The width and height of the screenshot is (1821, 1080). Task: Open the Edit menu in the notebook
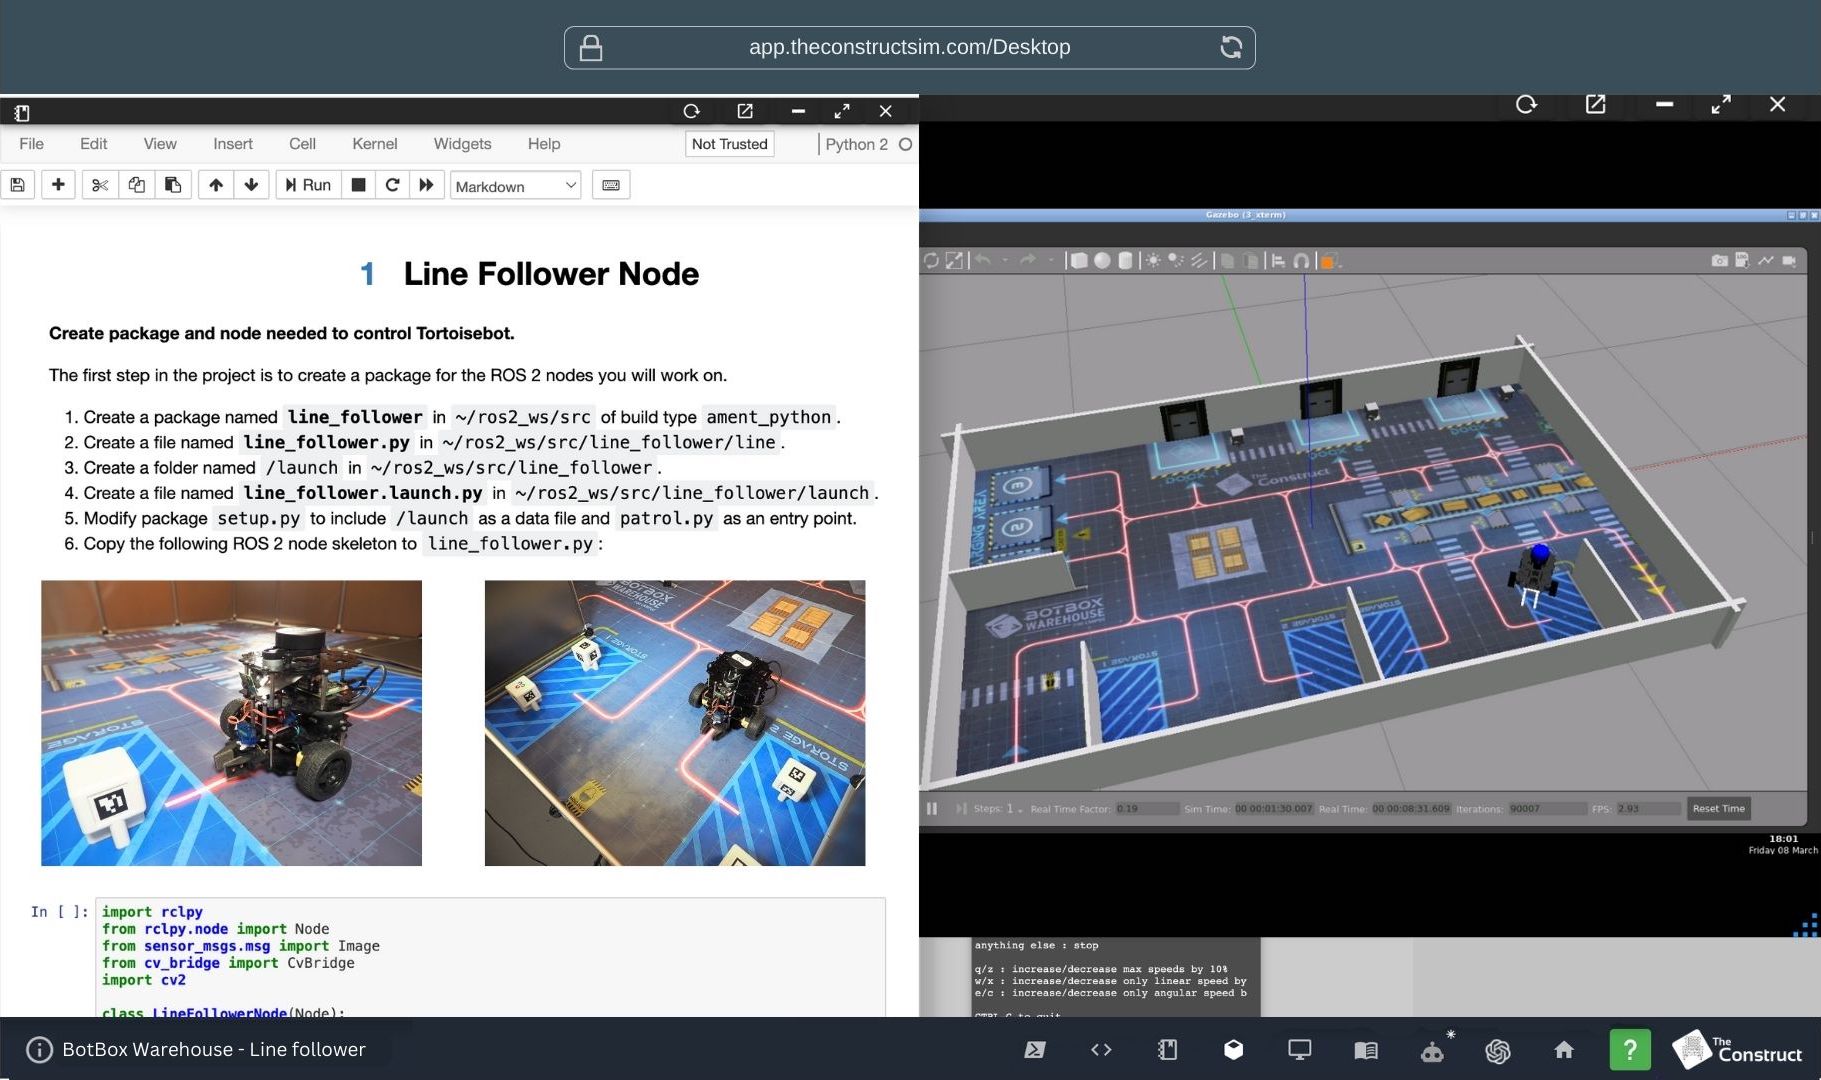pos(94,144)
